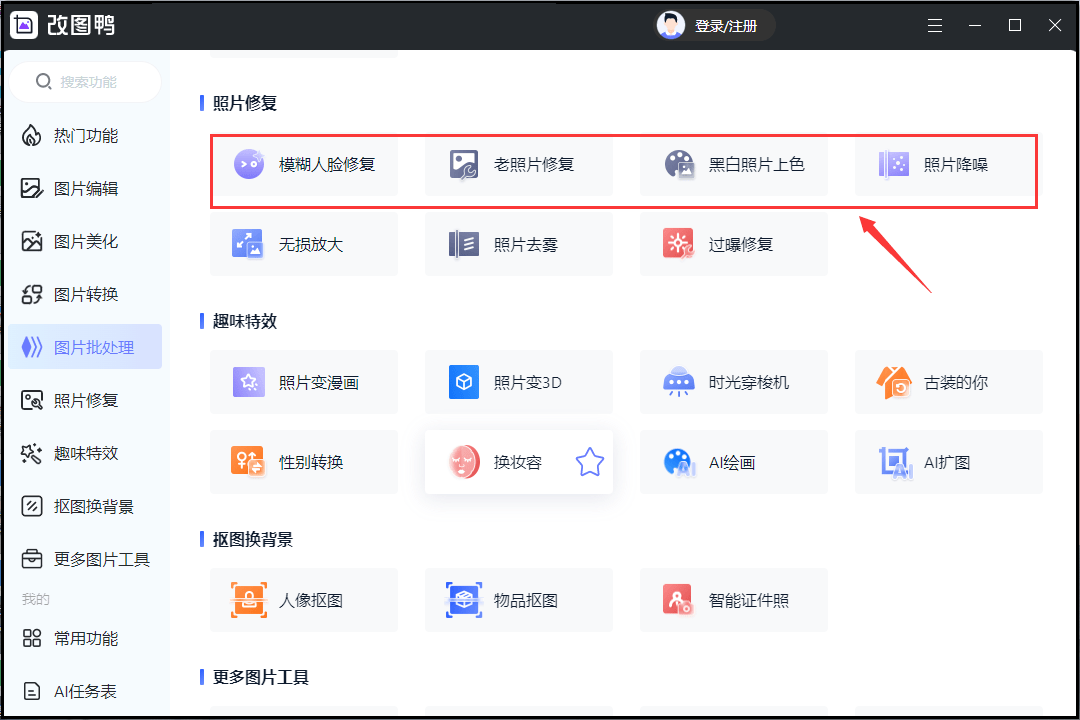Open 性别转换 gender swap tool

click(304, 462)
